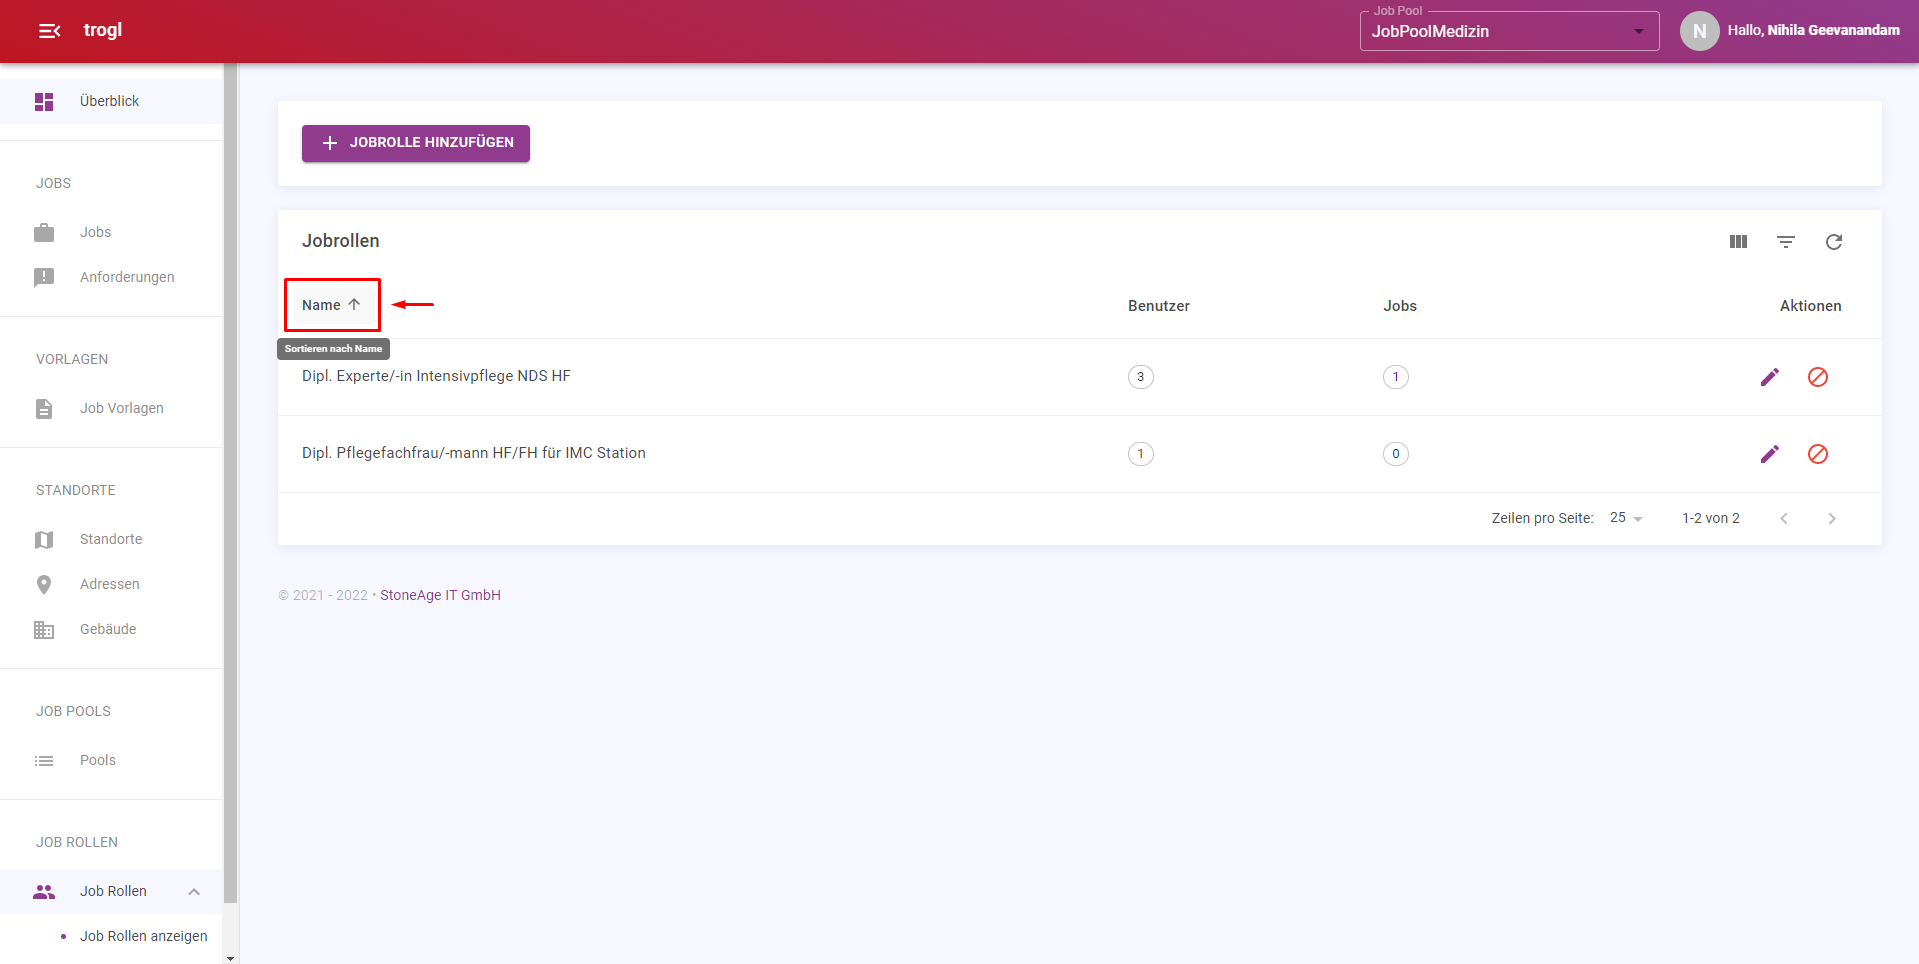
Task: Open the StoneAge IT GmbH link
Action: (x=440, y=595)
